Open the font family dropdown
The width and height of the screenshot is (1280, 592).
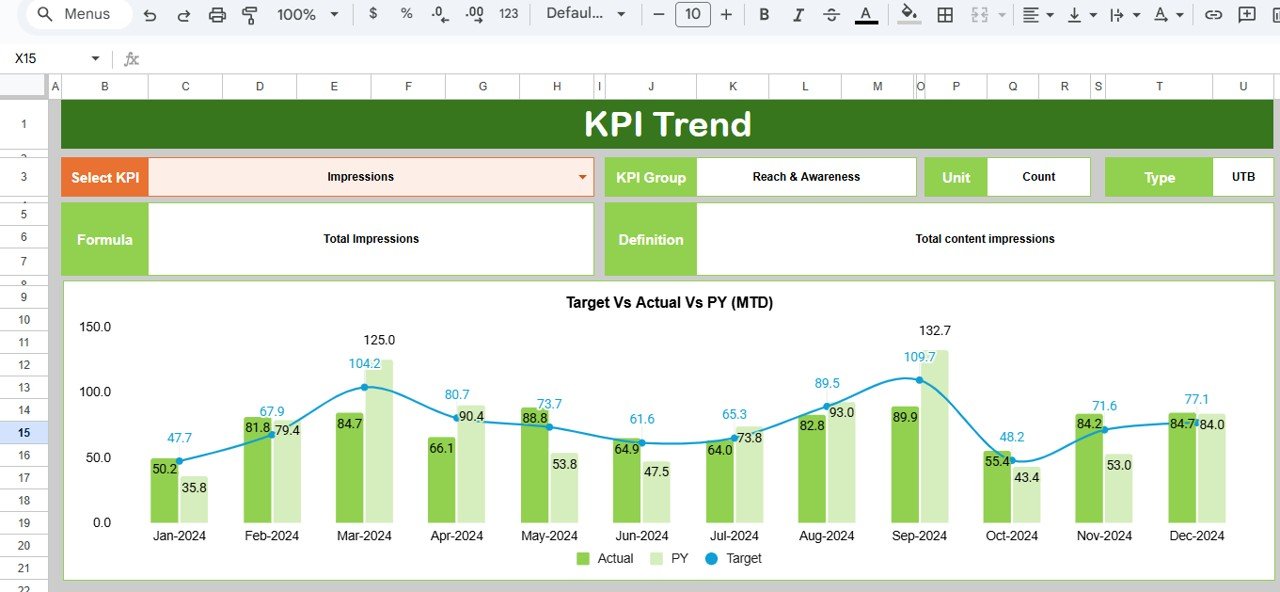[586, 14]
